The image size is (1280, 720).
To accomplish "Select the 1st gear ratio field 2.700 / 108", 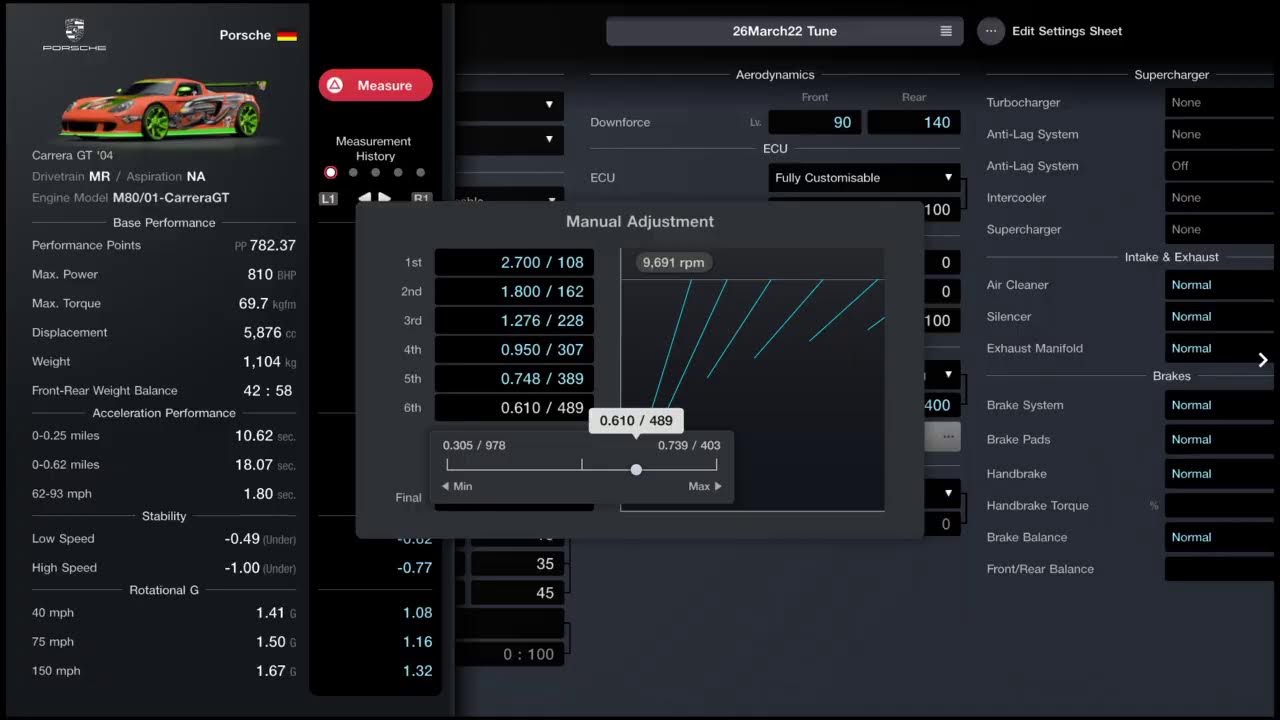I will (x=514, y=262).
